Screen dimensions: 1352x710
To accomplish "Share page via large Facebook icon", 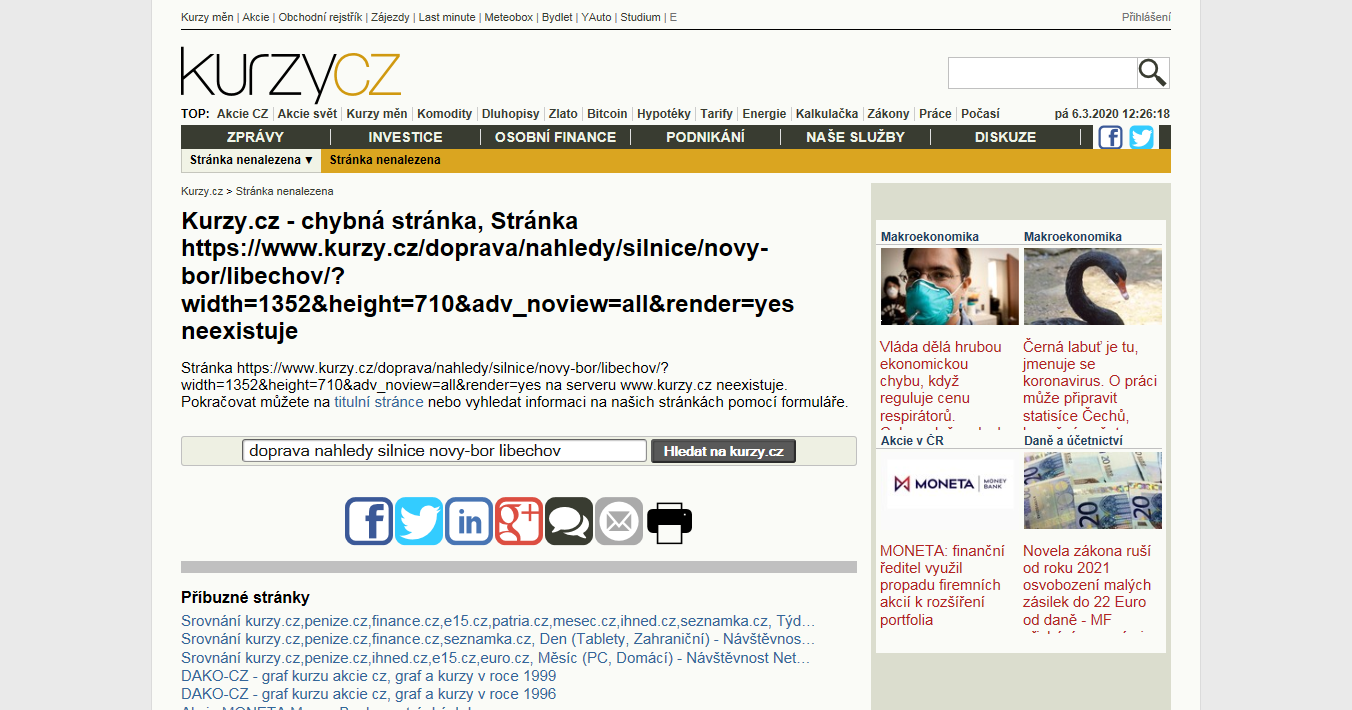I will tap(369, 521).
